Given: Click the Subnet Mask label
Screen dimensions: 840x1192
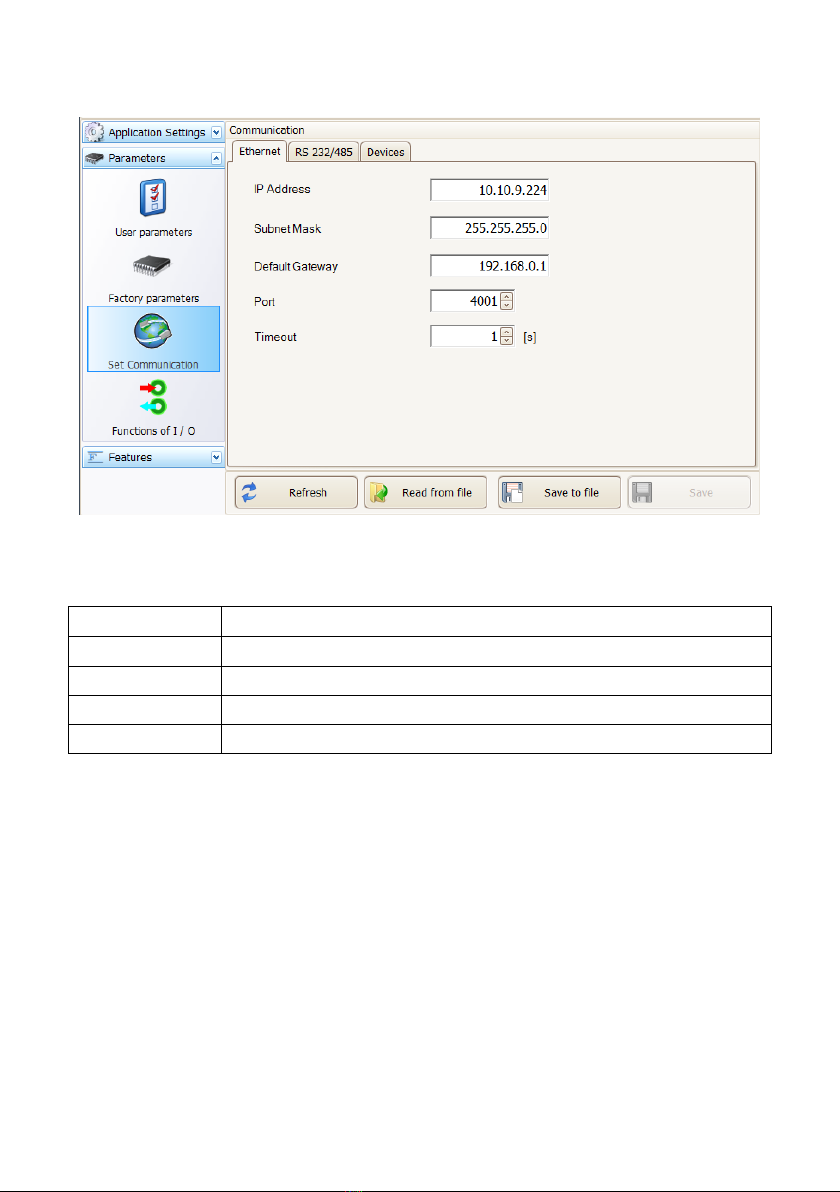Looking at the screenshot, I should (287, 229).
